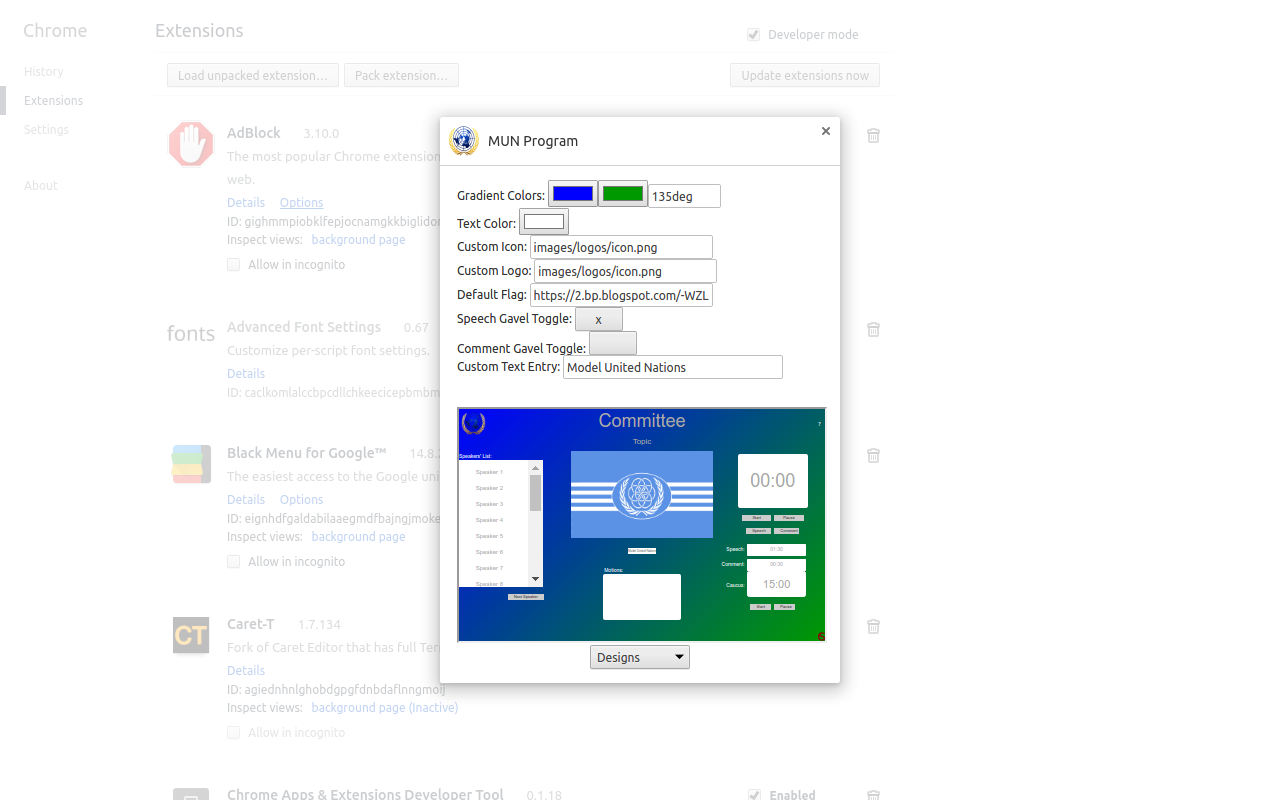Switch to the Settings sidebar entry
1280x800 pixels.
point(46,129)
